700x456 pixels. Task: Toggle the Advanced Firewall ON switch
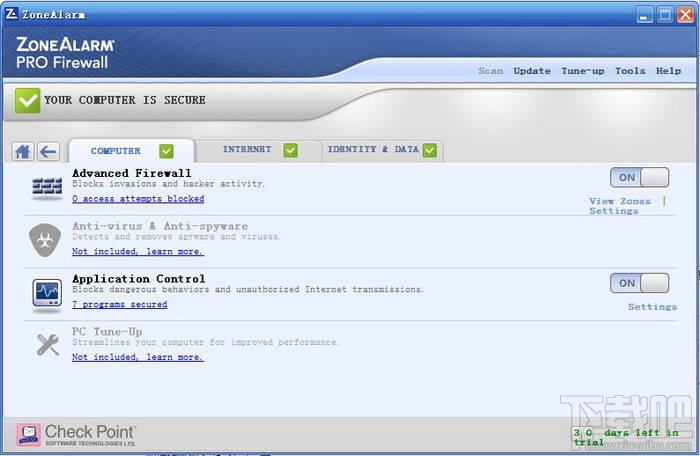coord(639,177)
